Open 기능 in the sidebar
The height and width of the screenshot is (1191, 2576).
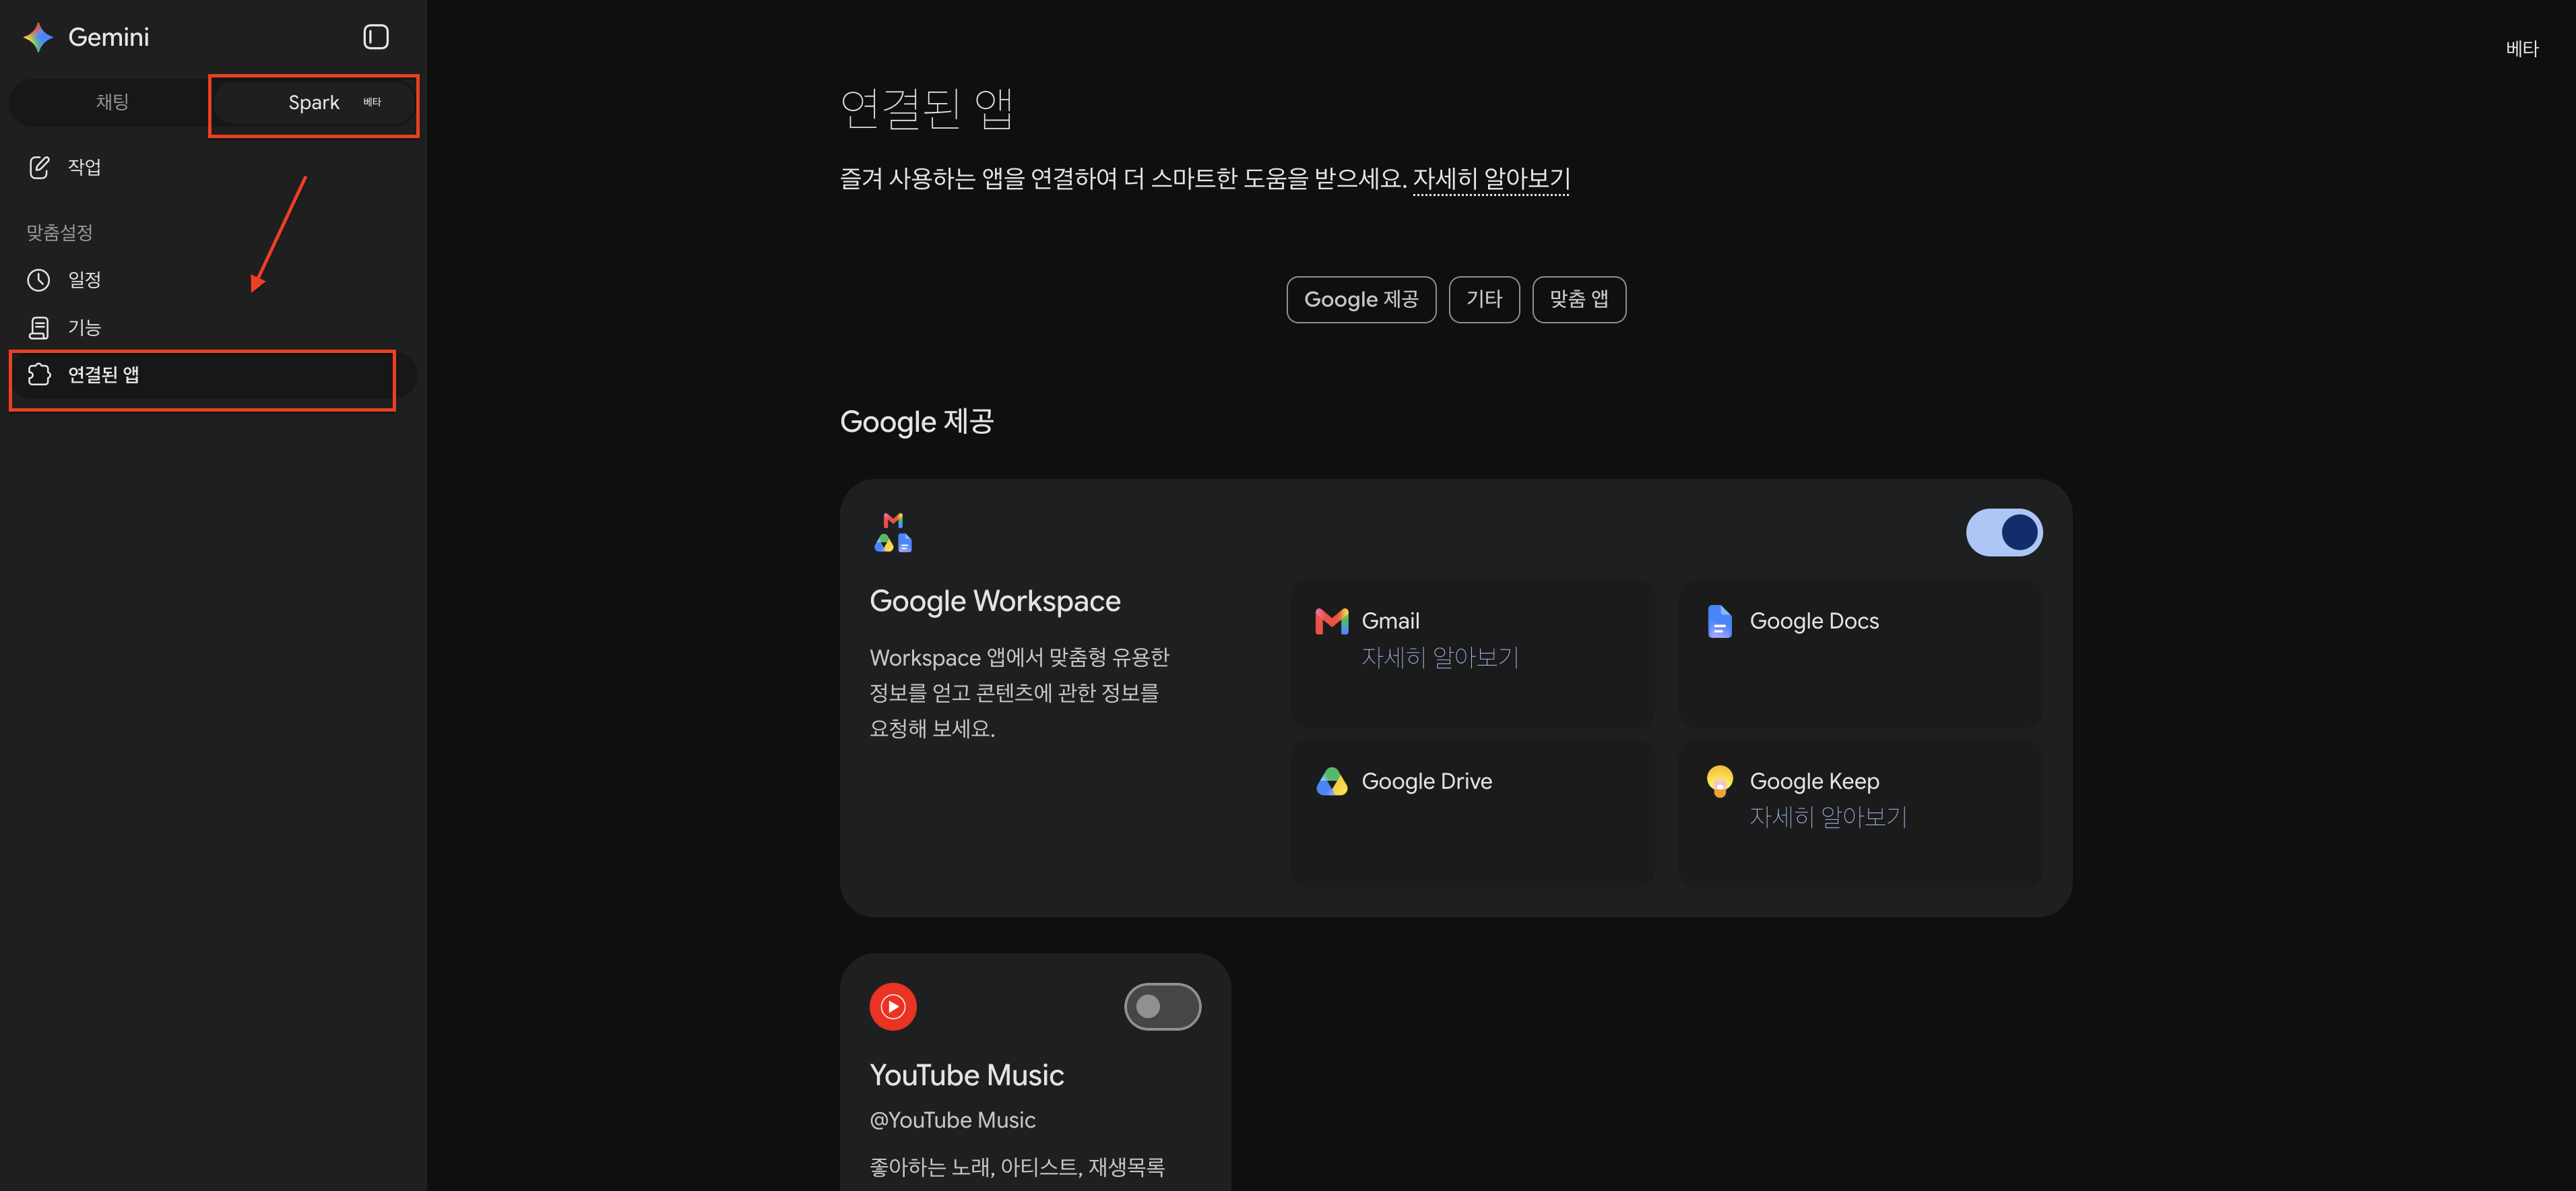click(x=212, y=328)
